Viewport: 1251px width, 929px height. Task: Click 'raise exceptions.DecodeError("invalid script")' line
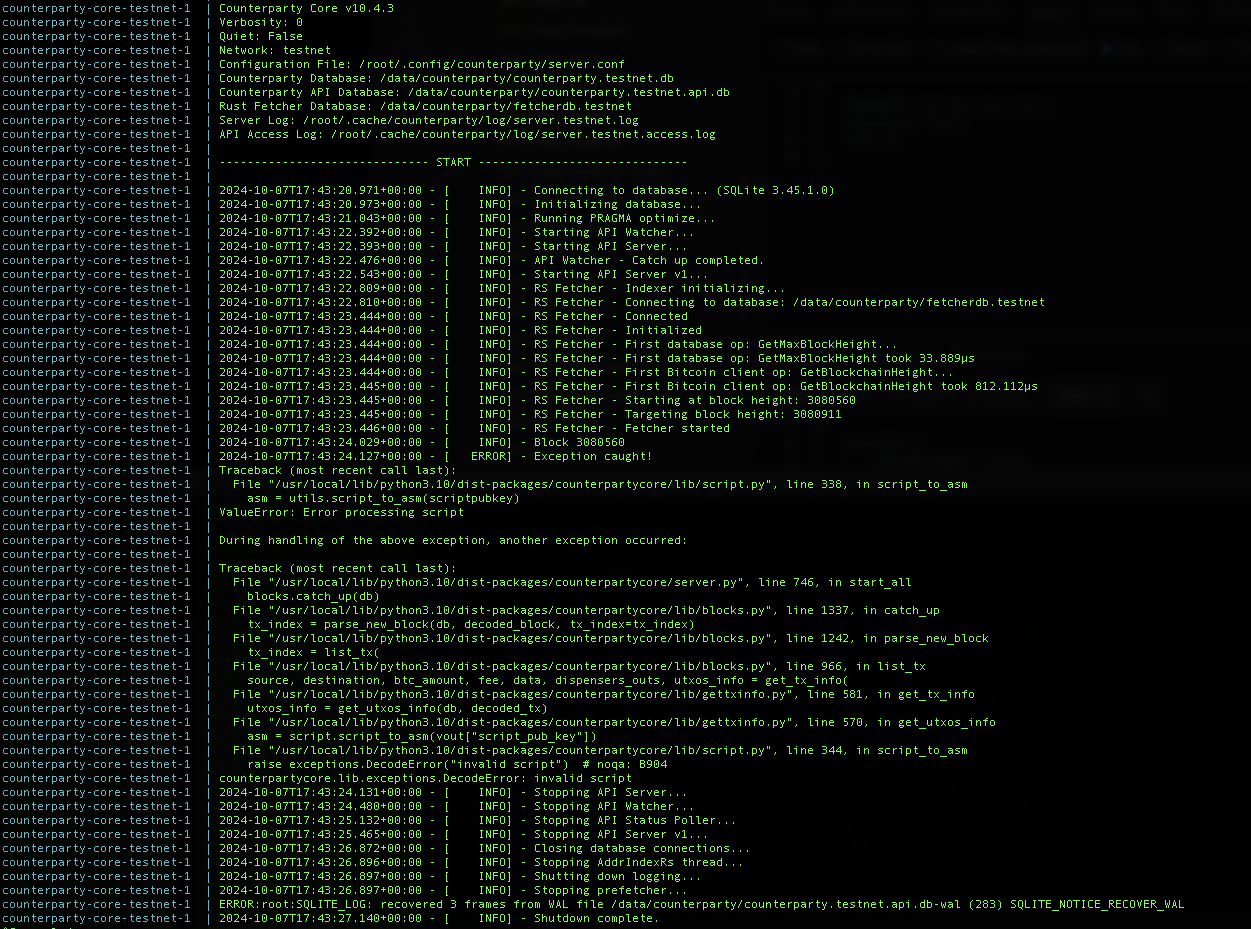(457, 764)
